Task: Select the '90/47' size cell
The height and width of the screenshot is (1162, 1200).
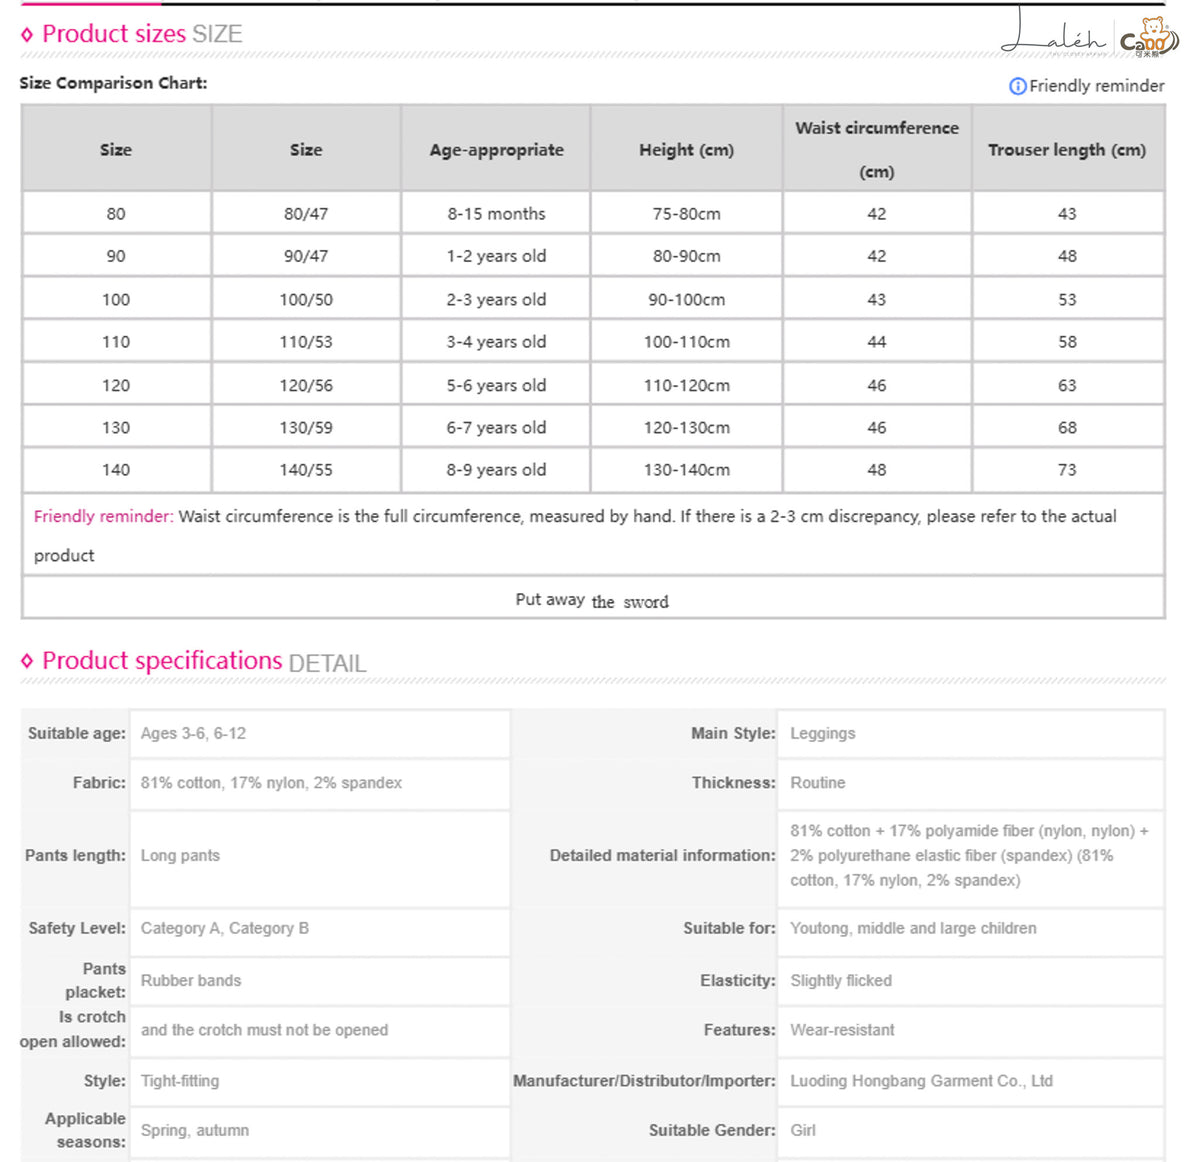Action: (x=306, y=256)
